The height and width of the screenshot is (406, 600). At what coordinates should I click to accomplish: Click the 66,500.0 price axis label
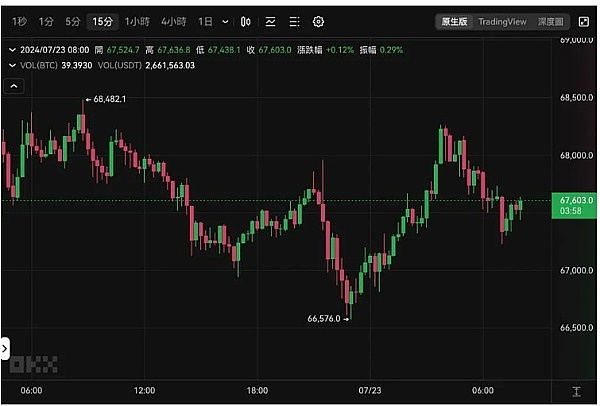[576, 328]
